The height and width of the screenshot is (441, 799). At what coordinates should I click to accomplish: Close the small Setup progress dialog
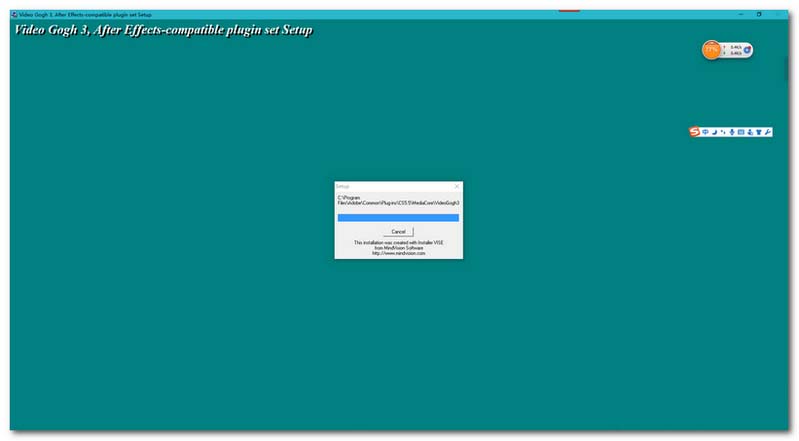point(457,186)
